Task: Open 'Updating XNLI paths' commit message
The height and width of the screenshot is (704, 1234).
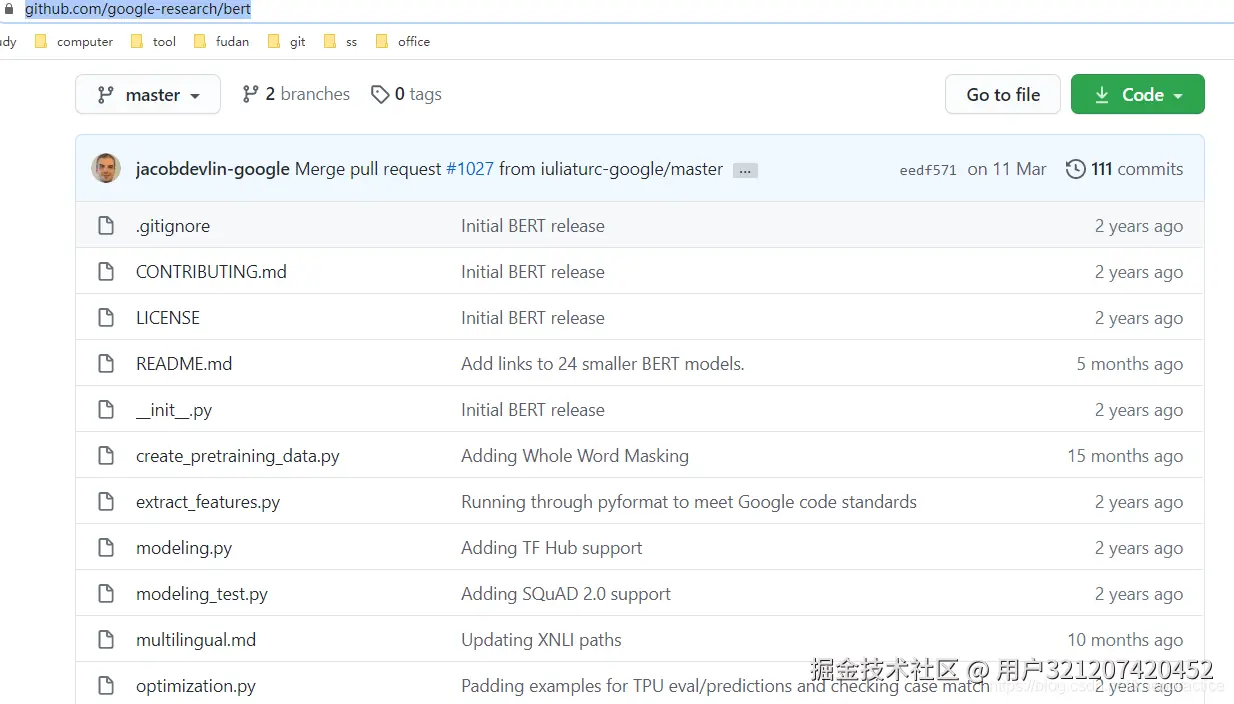Action: [x=541, y=640]
